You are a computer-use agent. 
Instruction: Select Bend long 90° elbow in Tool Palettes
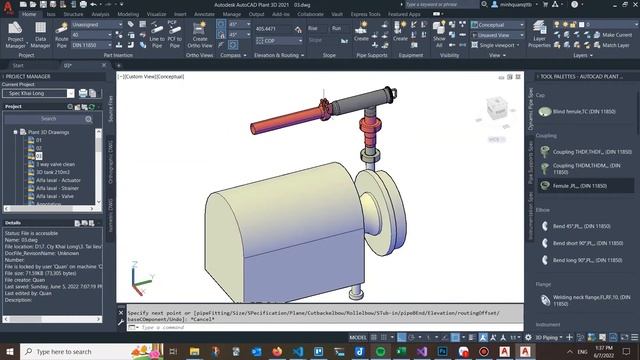[x=582, y=260]
